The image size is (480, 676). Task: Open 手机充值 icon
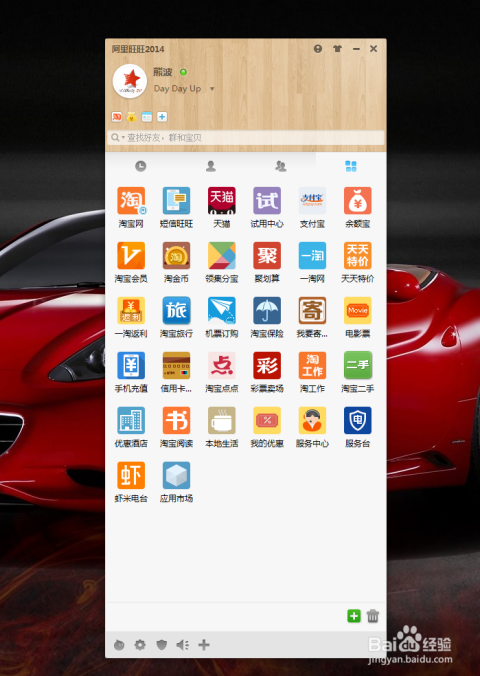pyautogui.click(x=131, y=366)
